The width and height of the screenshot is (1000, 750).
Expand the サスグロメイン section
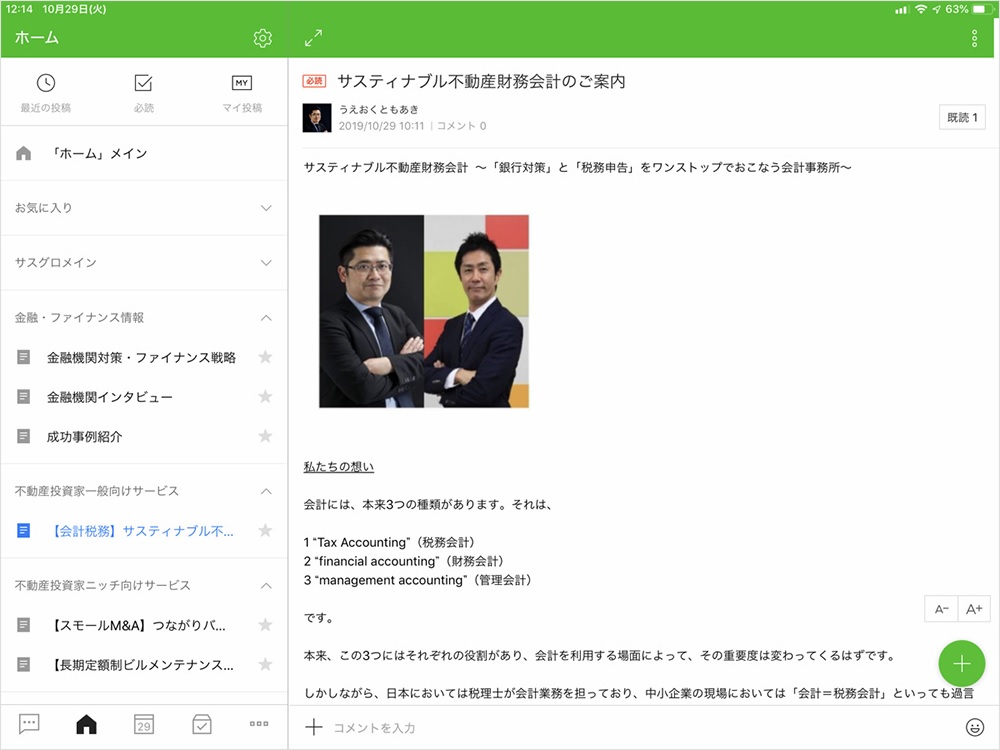266,263
